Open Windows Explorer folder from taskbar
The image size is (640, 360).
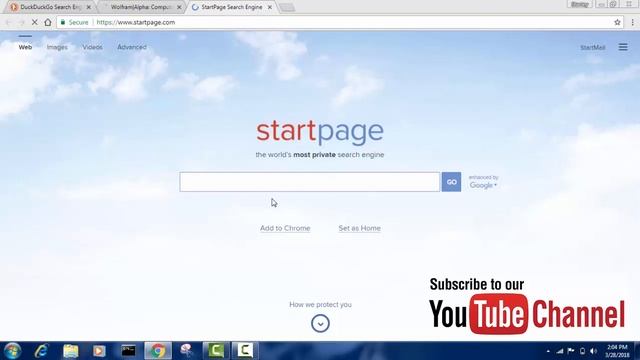(71, 351)
